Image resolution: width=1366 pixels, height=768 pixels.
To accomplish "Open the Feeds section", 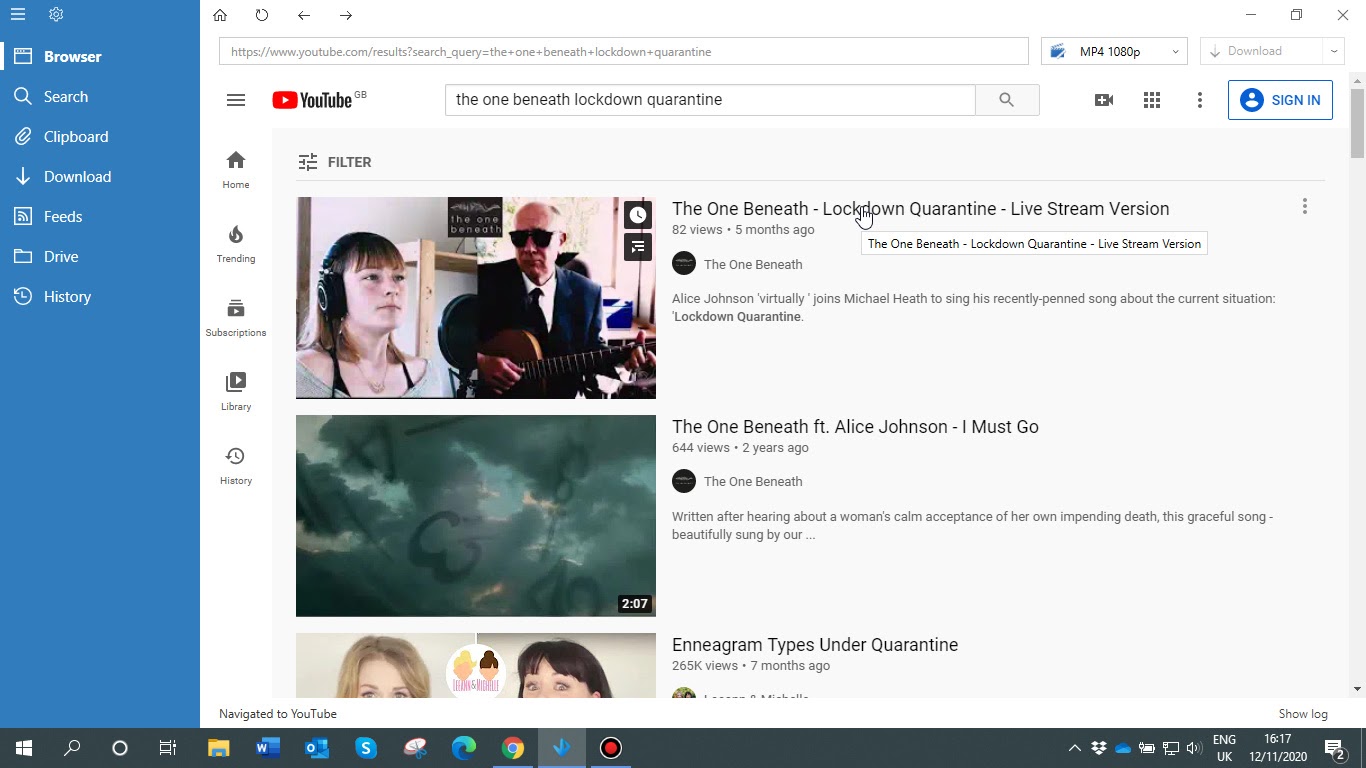I will click(100, 217).
